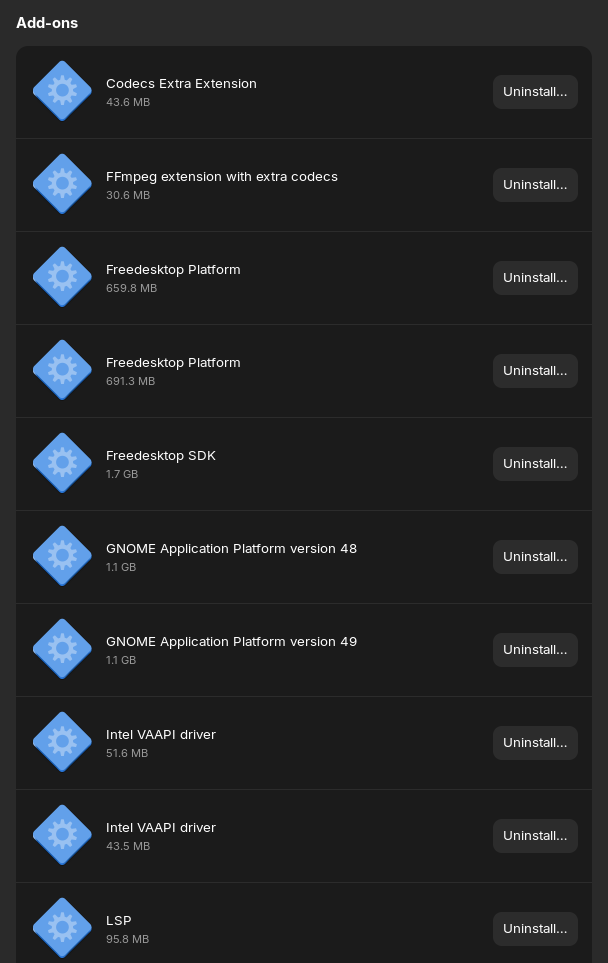Uninstall the 691.3 MB Freedesktop Platform
Image resolution: width=608 pixels, height=963 pixels.
click(535, 370)
